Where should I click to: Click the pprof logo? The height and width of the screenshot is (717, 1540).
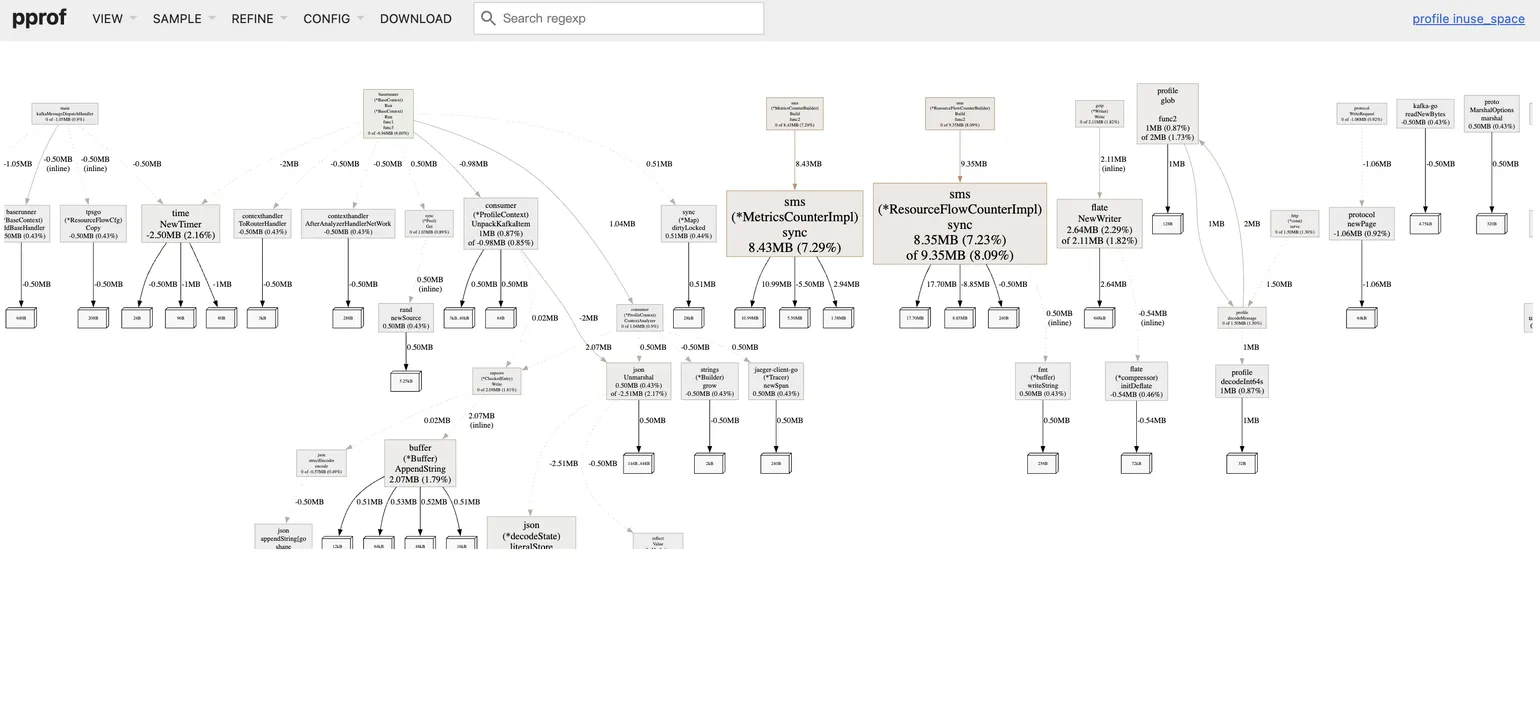click(39, 18)
